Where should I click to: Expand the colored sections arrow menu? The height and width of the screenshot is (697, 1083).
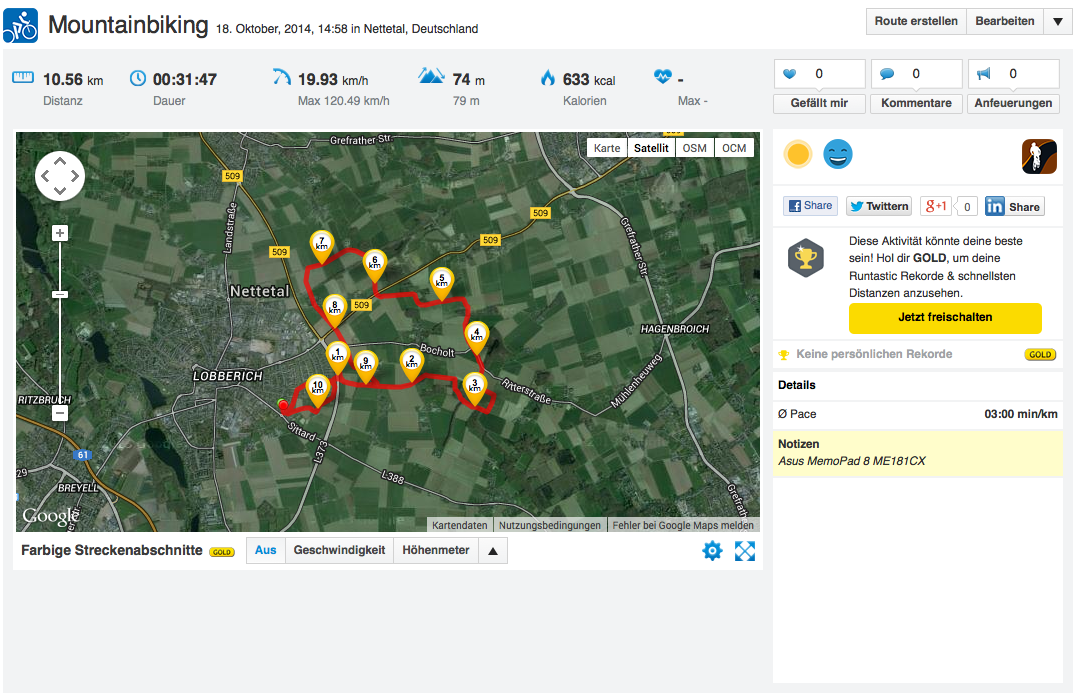click(492, 551)
